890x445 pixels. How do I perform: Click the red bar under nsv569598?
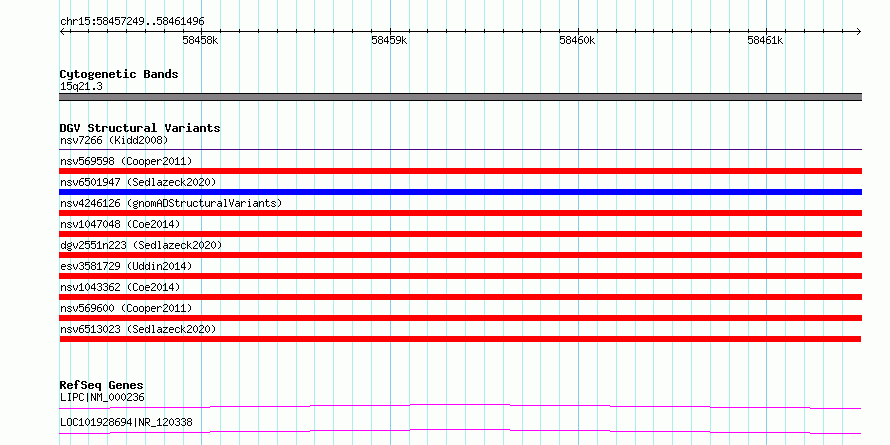tap(460, 171)
